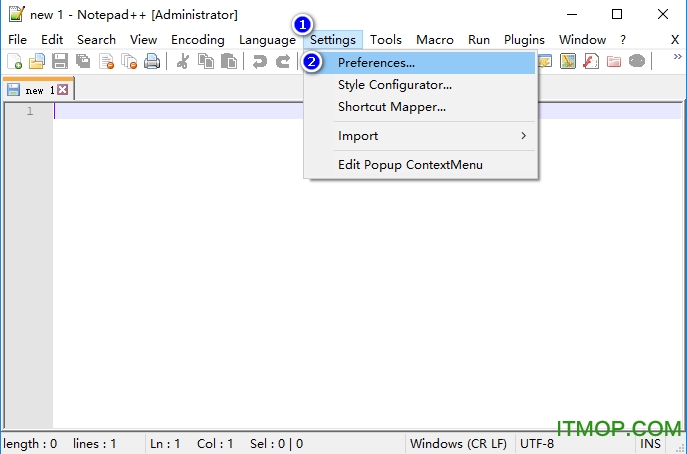
Task: Click Windows (CR LF) line ending indicator
Action: [458, 444]
